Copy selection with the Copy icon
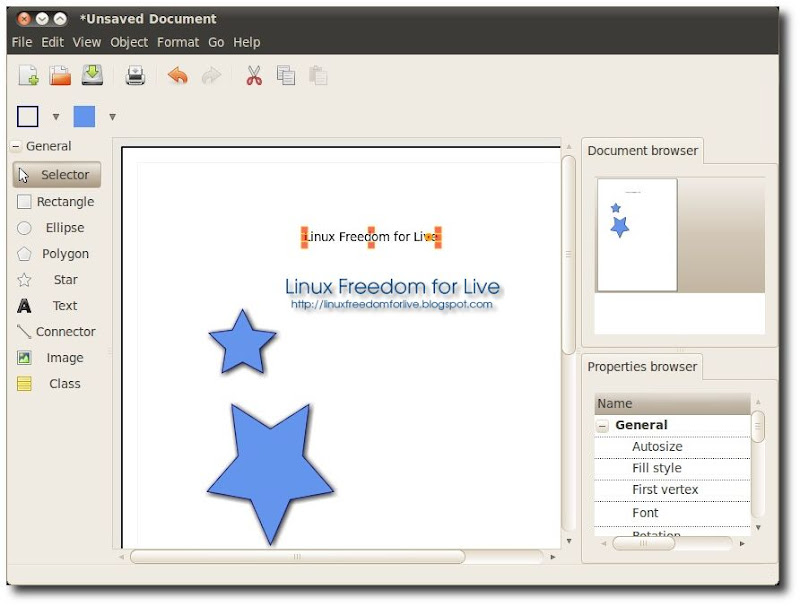 tap(286, 75)
